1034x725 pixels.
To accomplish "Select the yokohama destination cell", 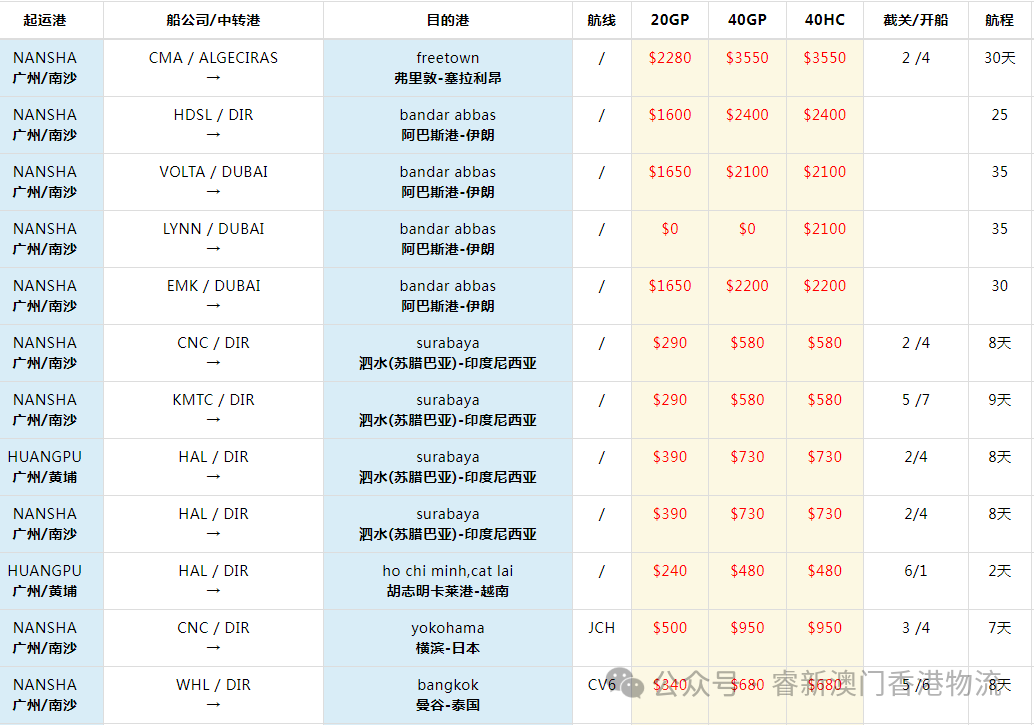I will coord(448,638).
